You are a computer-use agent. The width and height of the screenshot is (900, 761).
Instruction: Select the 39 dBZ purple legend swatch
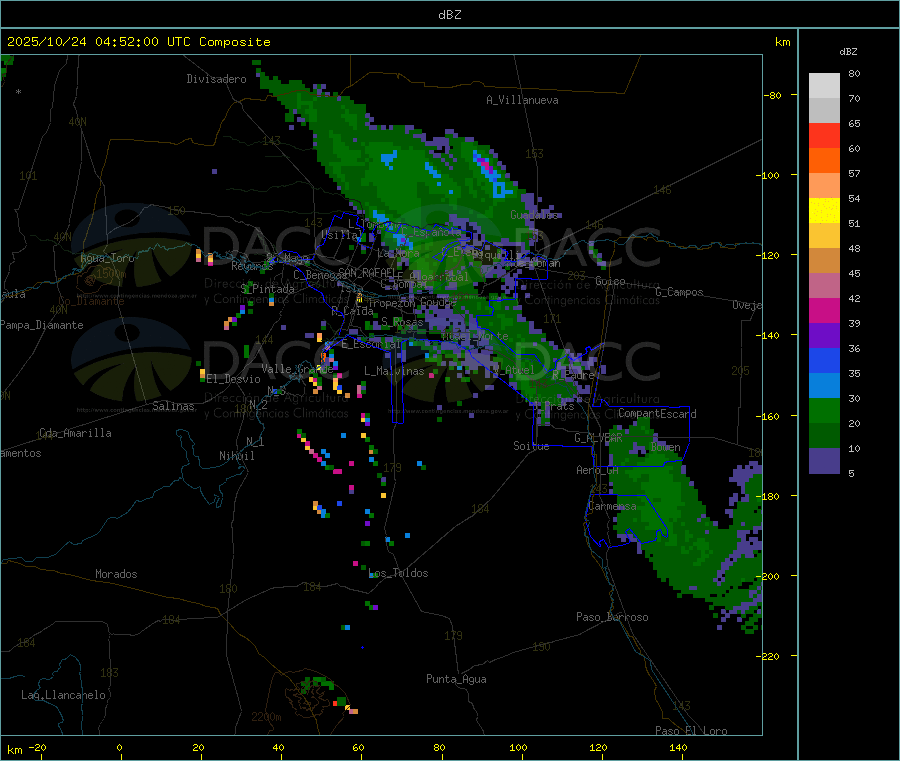click(x=824, y=336)
